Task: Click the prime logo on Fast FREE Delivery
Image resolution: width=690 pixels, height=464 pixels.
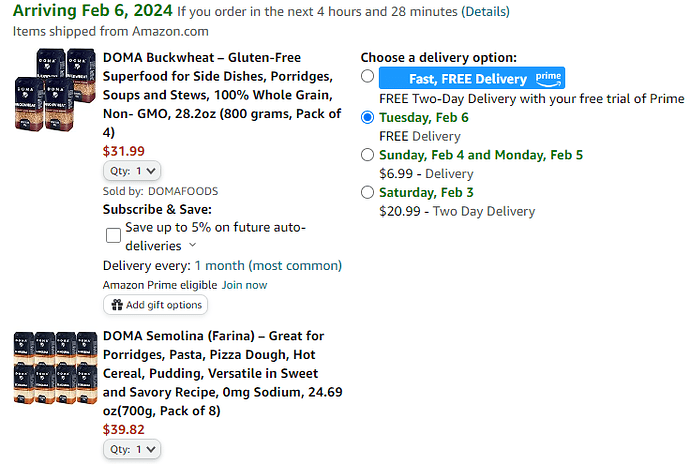Action: point(548,78)
